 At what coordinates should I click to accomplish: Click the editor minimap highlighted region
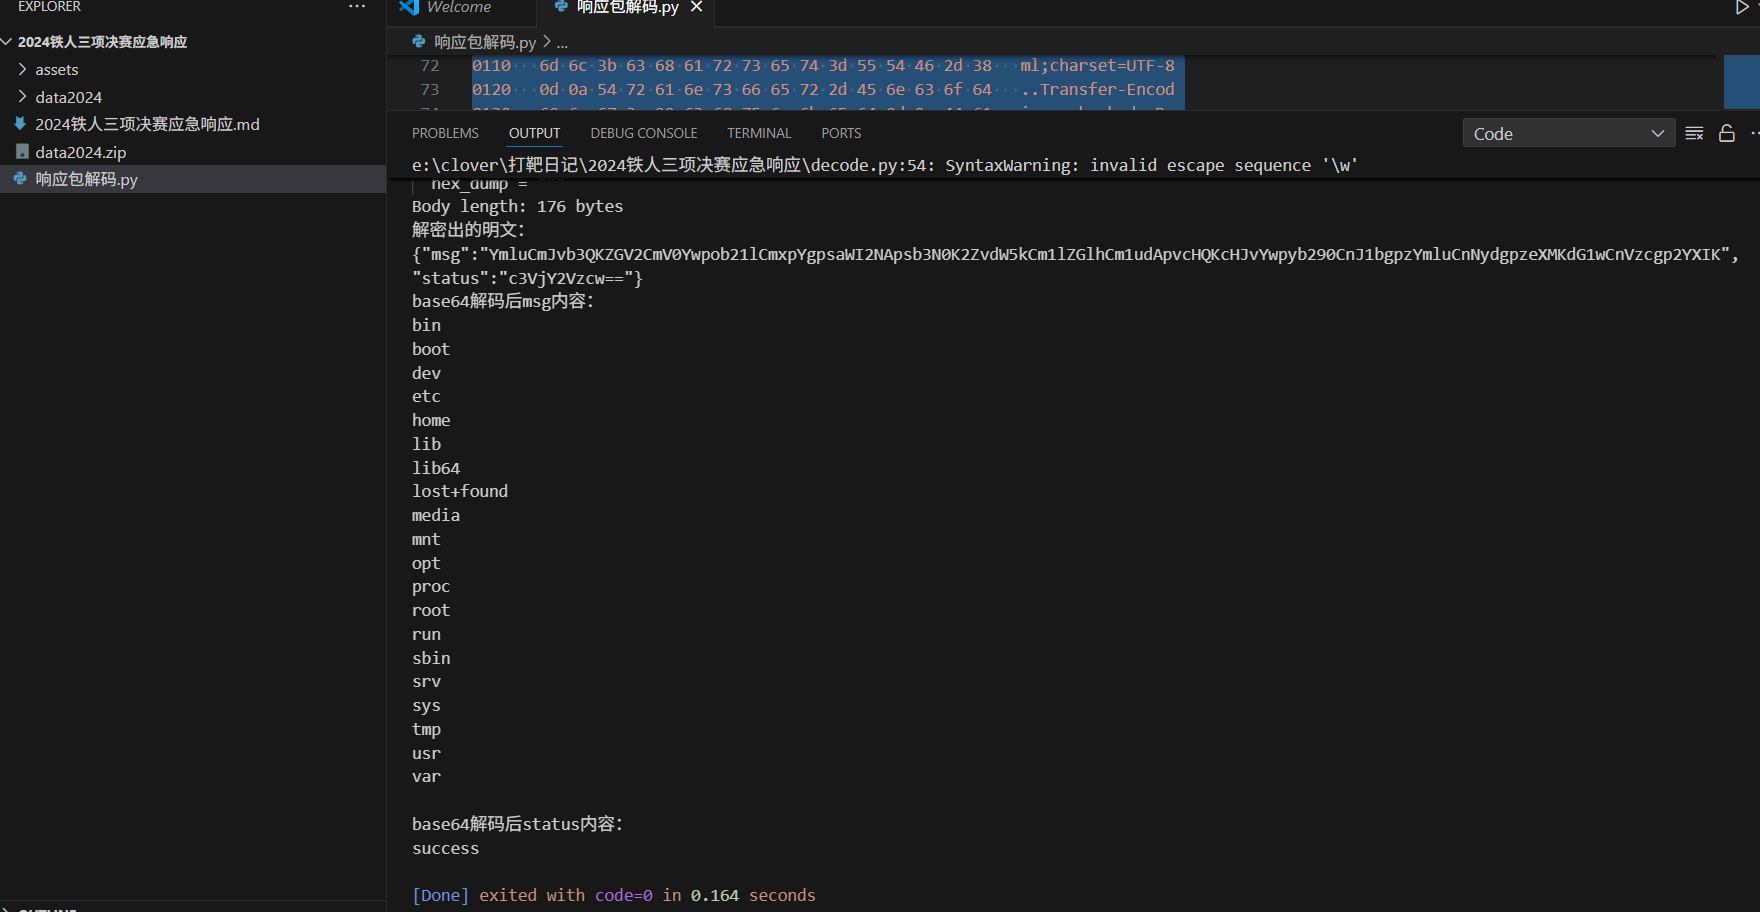(x=1741, y=82)
